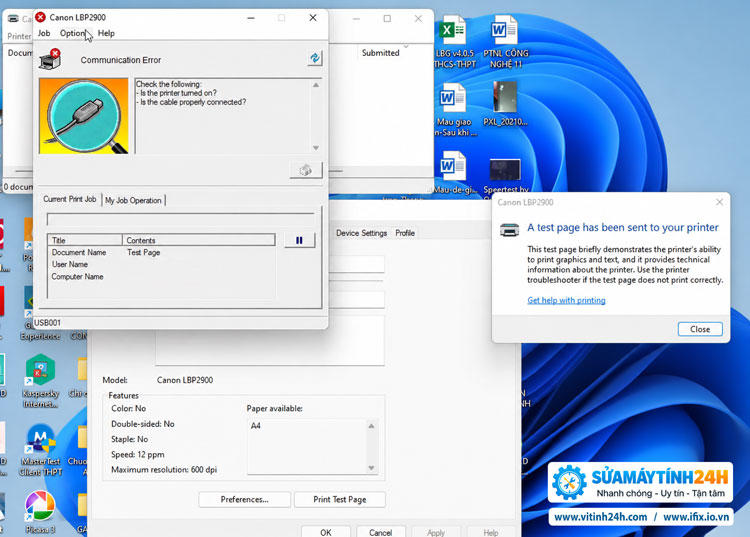Open the Job menu in the Canon LBP2900 status window
This screenshot has height=537, width=750.
coord(44,33)
